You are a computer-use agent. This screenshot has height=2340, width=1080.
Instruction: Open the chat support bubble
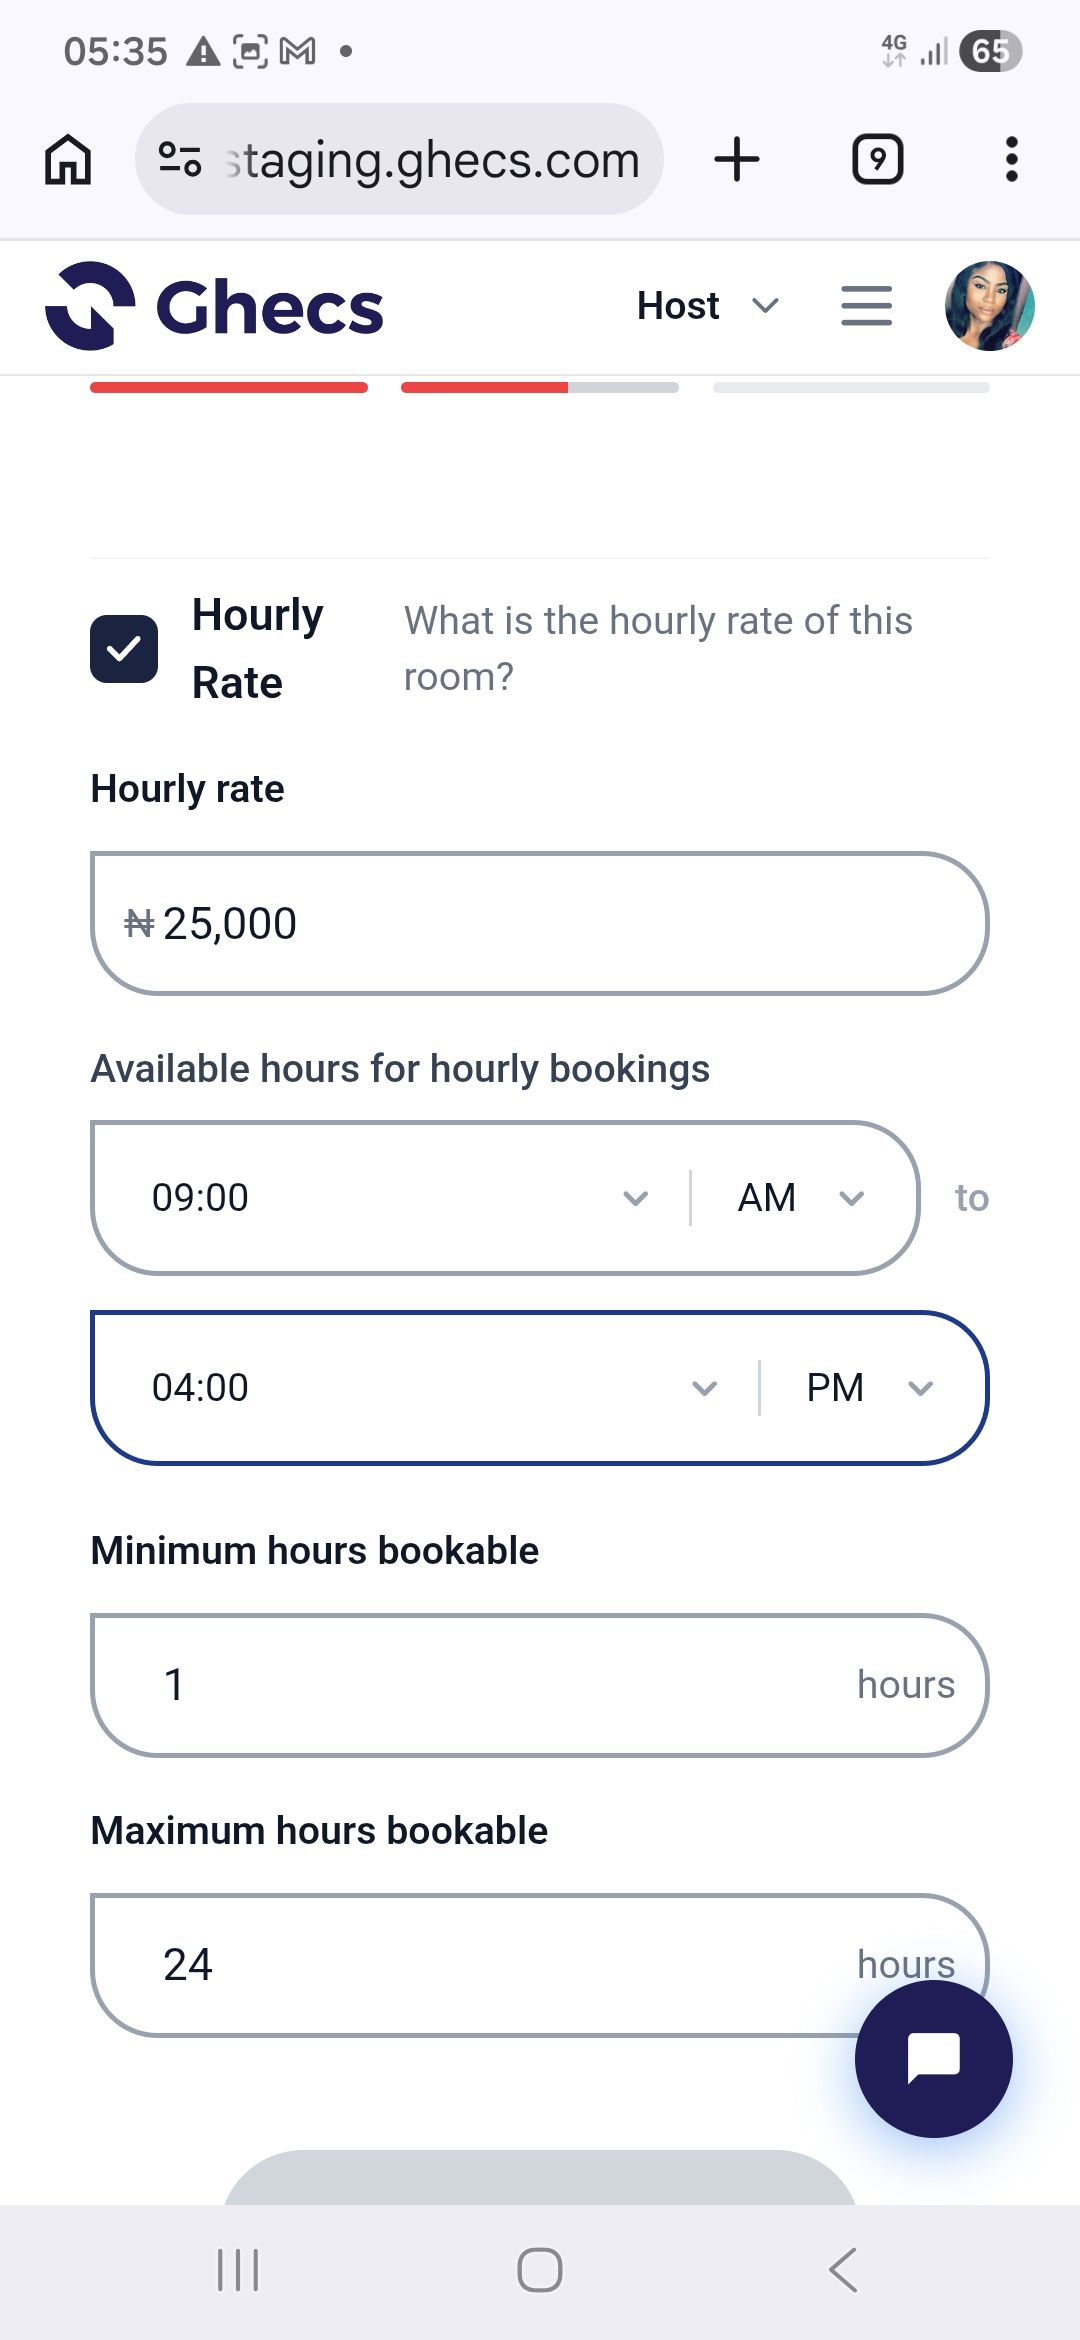[x=933, y=2059]
